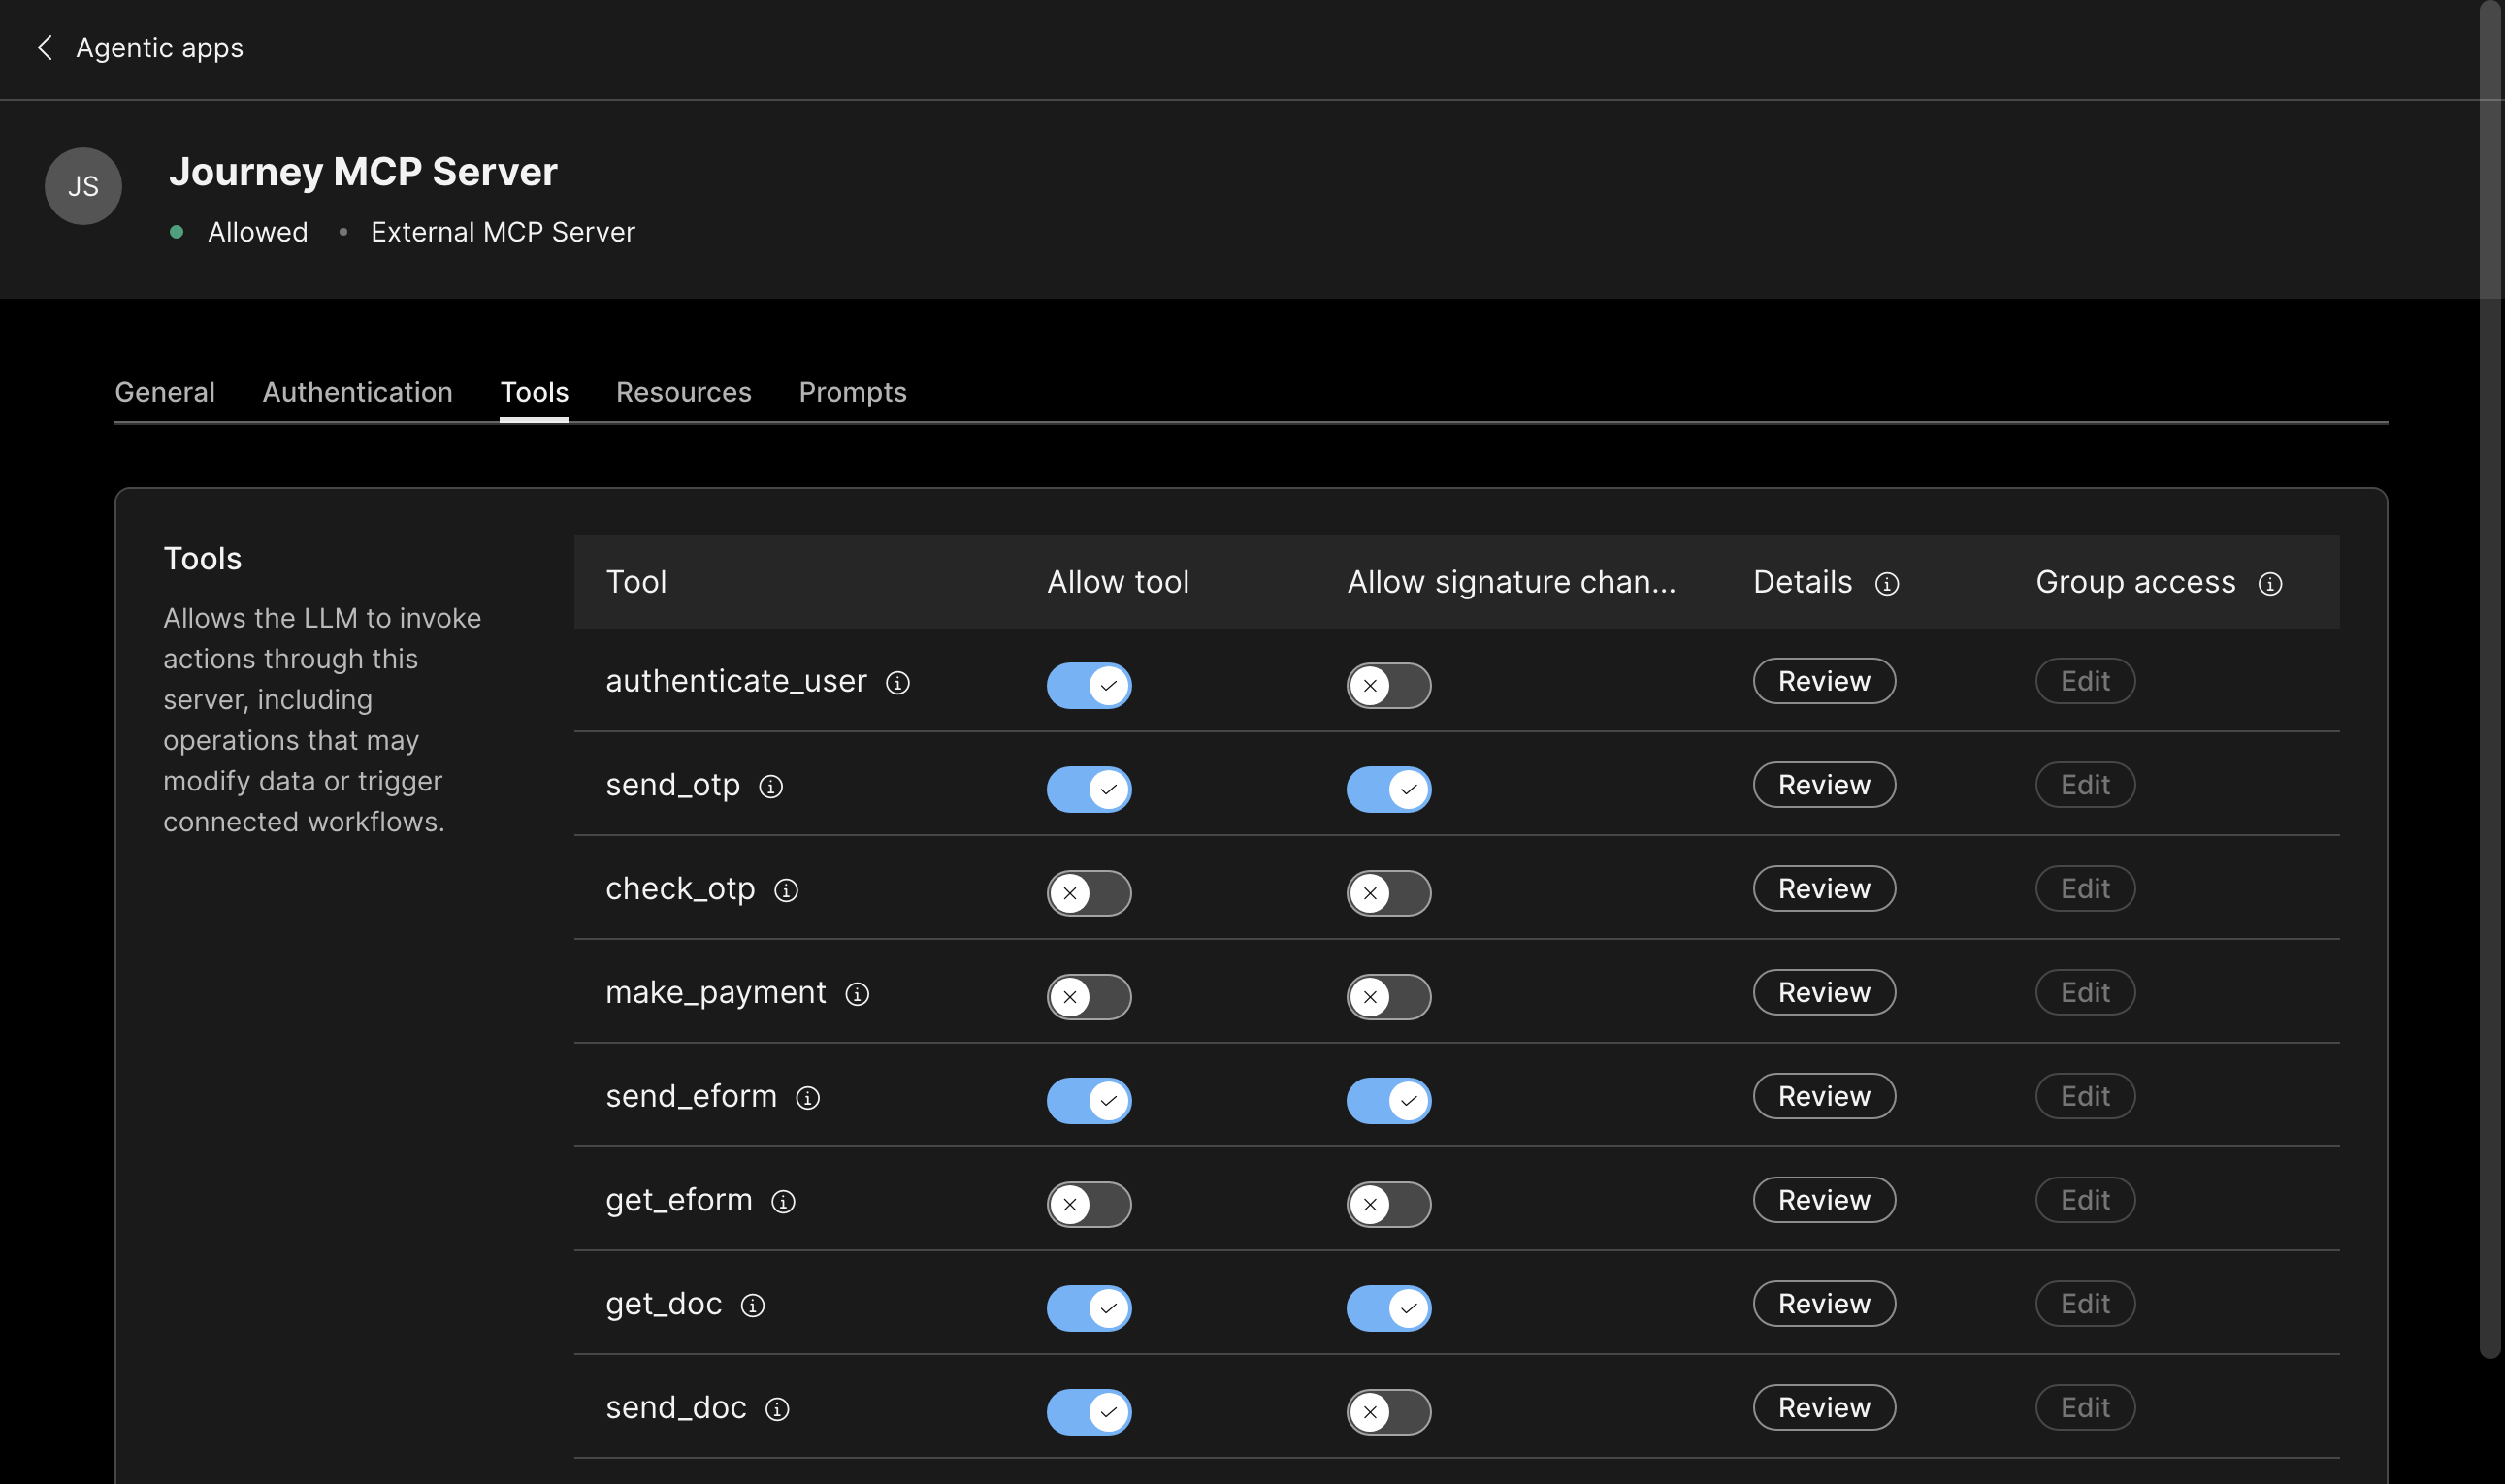The height and width of the screenshot is (1484, 2505).
Task: Click the Group access info icon
Action: tap(2272, 583)
